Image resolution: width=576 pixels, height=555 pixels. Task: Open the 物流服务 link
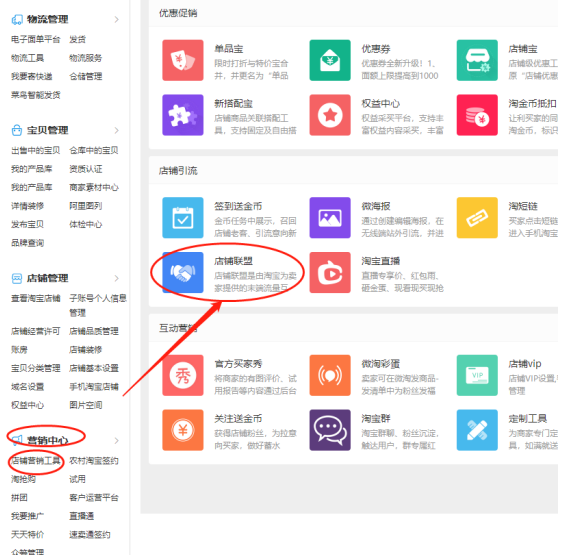coord(86,58)
